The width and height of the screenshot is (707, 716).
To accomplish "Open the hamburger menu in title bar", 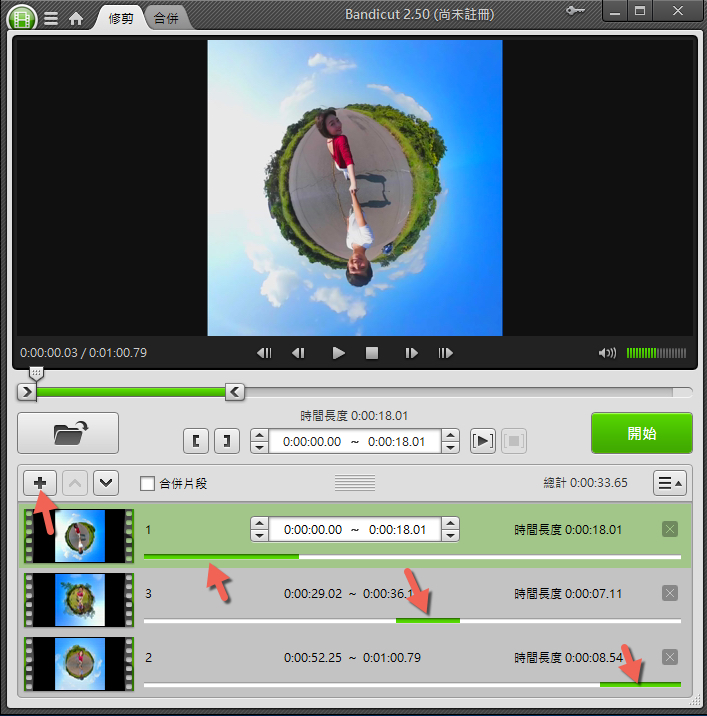I will [x=50, y=18].
